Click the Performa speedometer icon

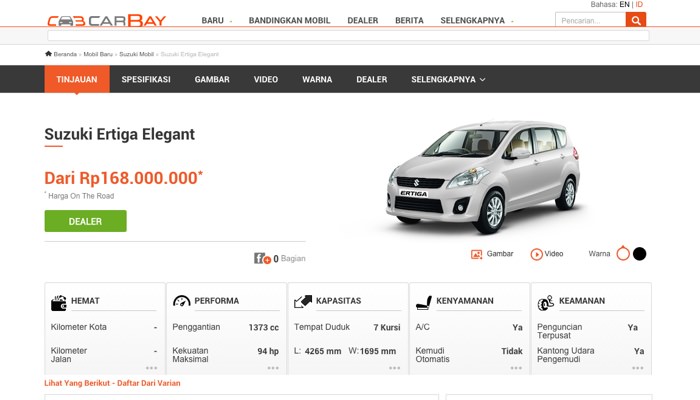pos(181,301)
